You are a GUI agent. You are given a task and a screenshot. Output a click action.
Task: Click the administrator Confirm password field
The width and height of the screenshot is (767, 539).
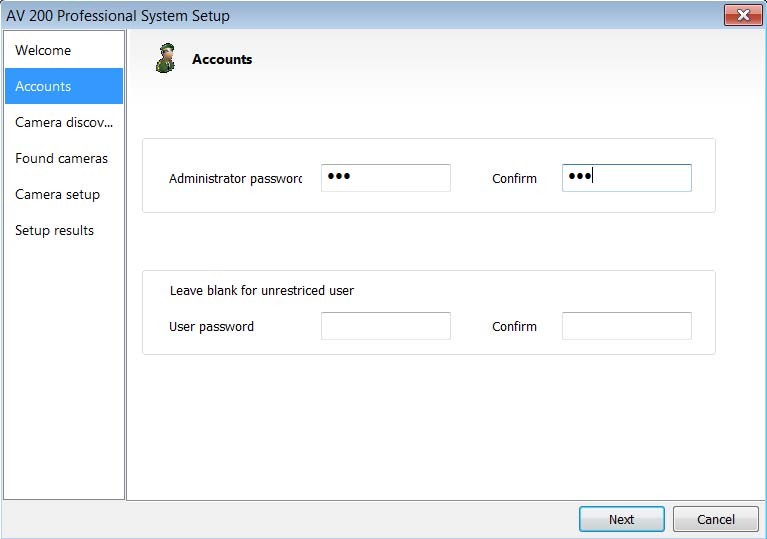626,178
